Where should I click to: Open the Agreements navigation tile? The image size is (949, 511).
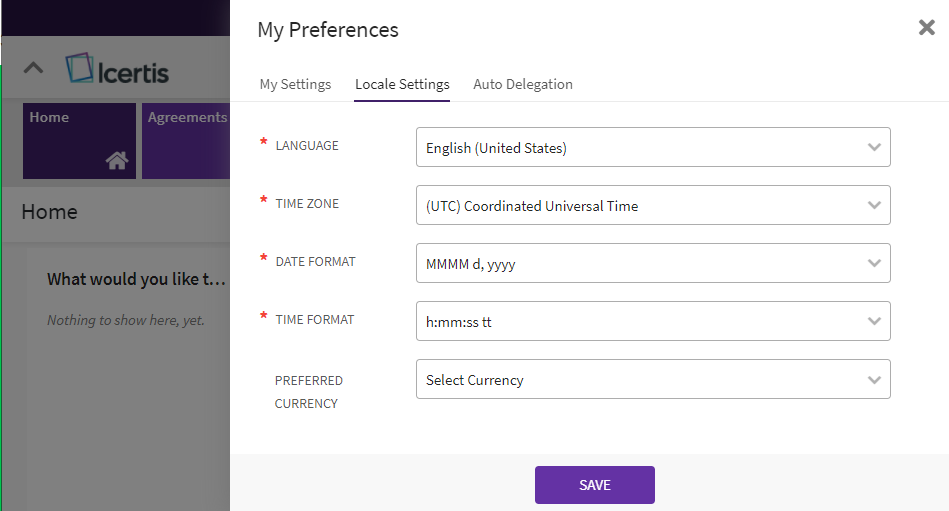click(186, 140)
